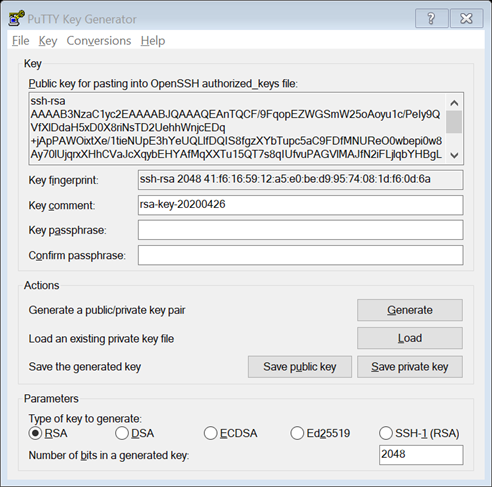Click the PuTTY Key Generator title bar icon

16,18
